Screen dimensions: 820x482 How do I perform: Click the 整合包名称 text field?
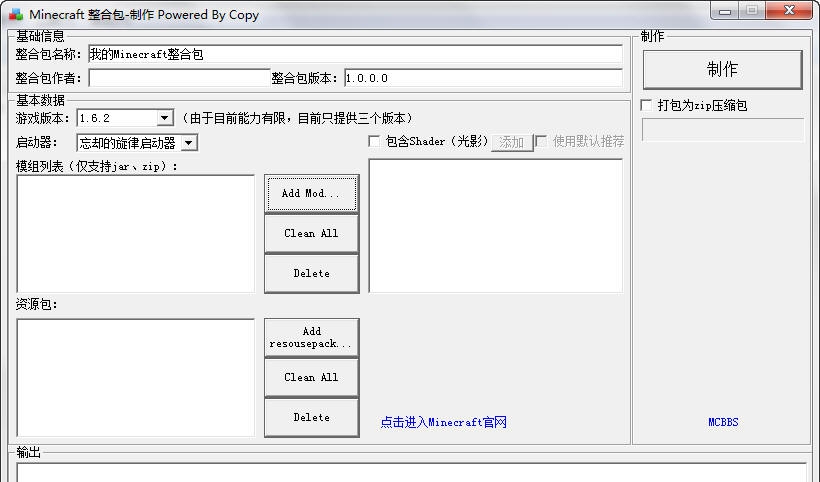(x=355, y=54)
